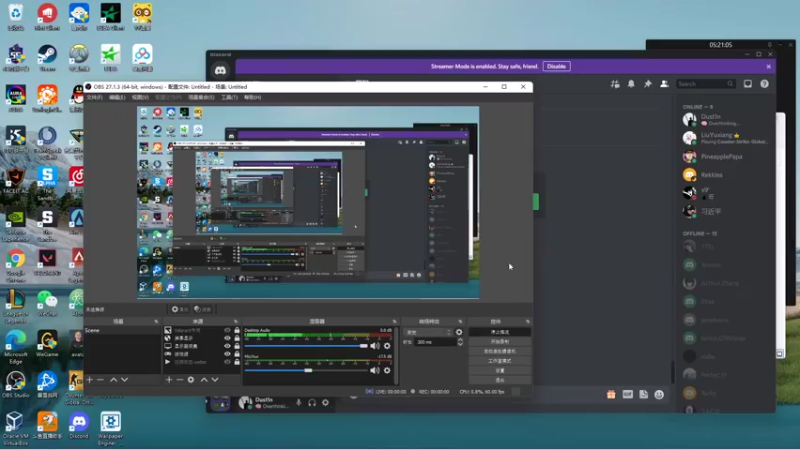The width and height of the screenshot is (800, 450).
Task: Open Discord threads icon in header
Action: pyautogui.click(x=615, y=84)
